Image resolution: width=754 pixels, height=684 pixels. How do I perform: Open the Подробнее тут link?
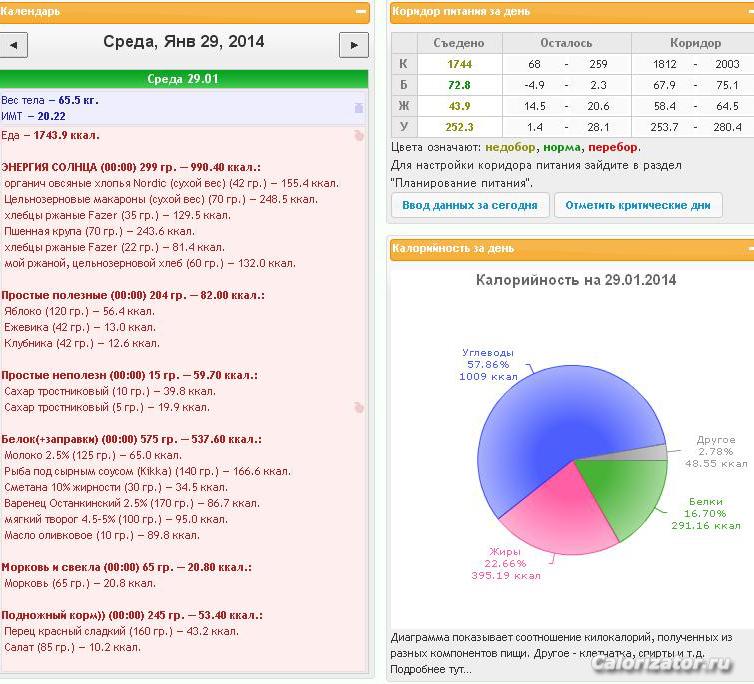tap(431, 669)
